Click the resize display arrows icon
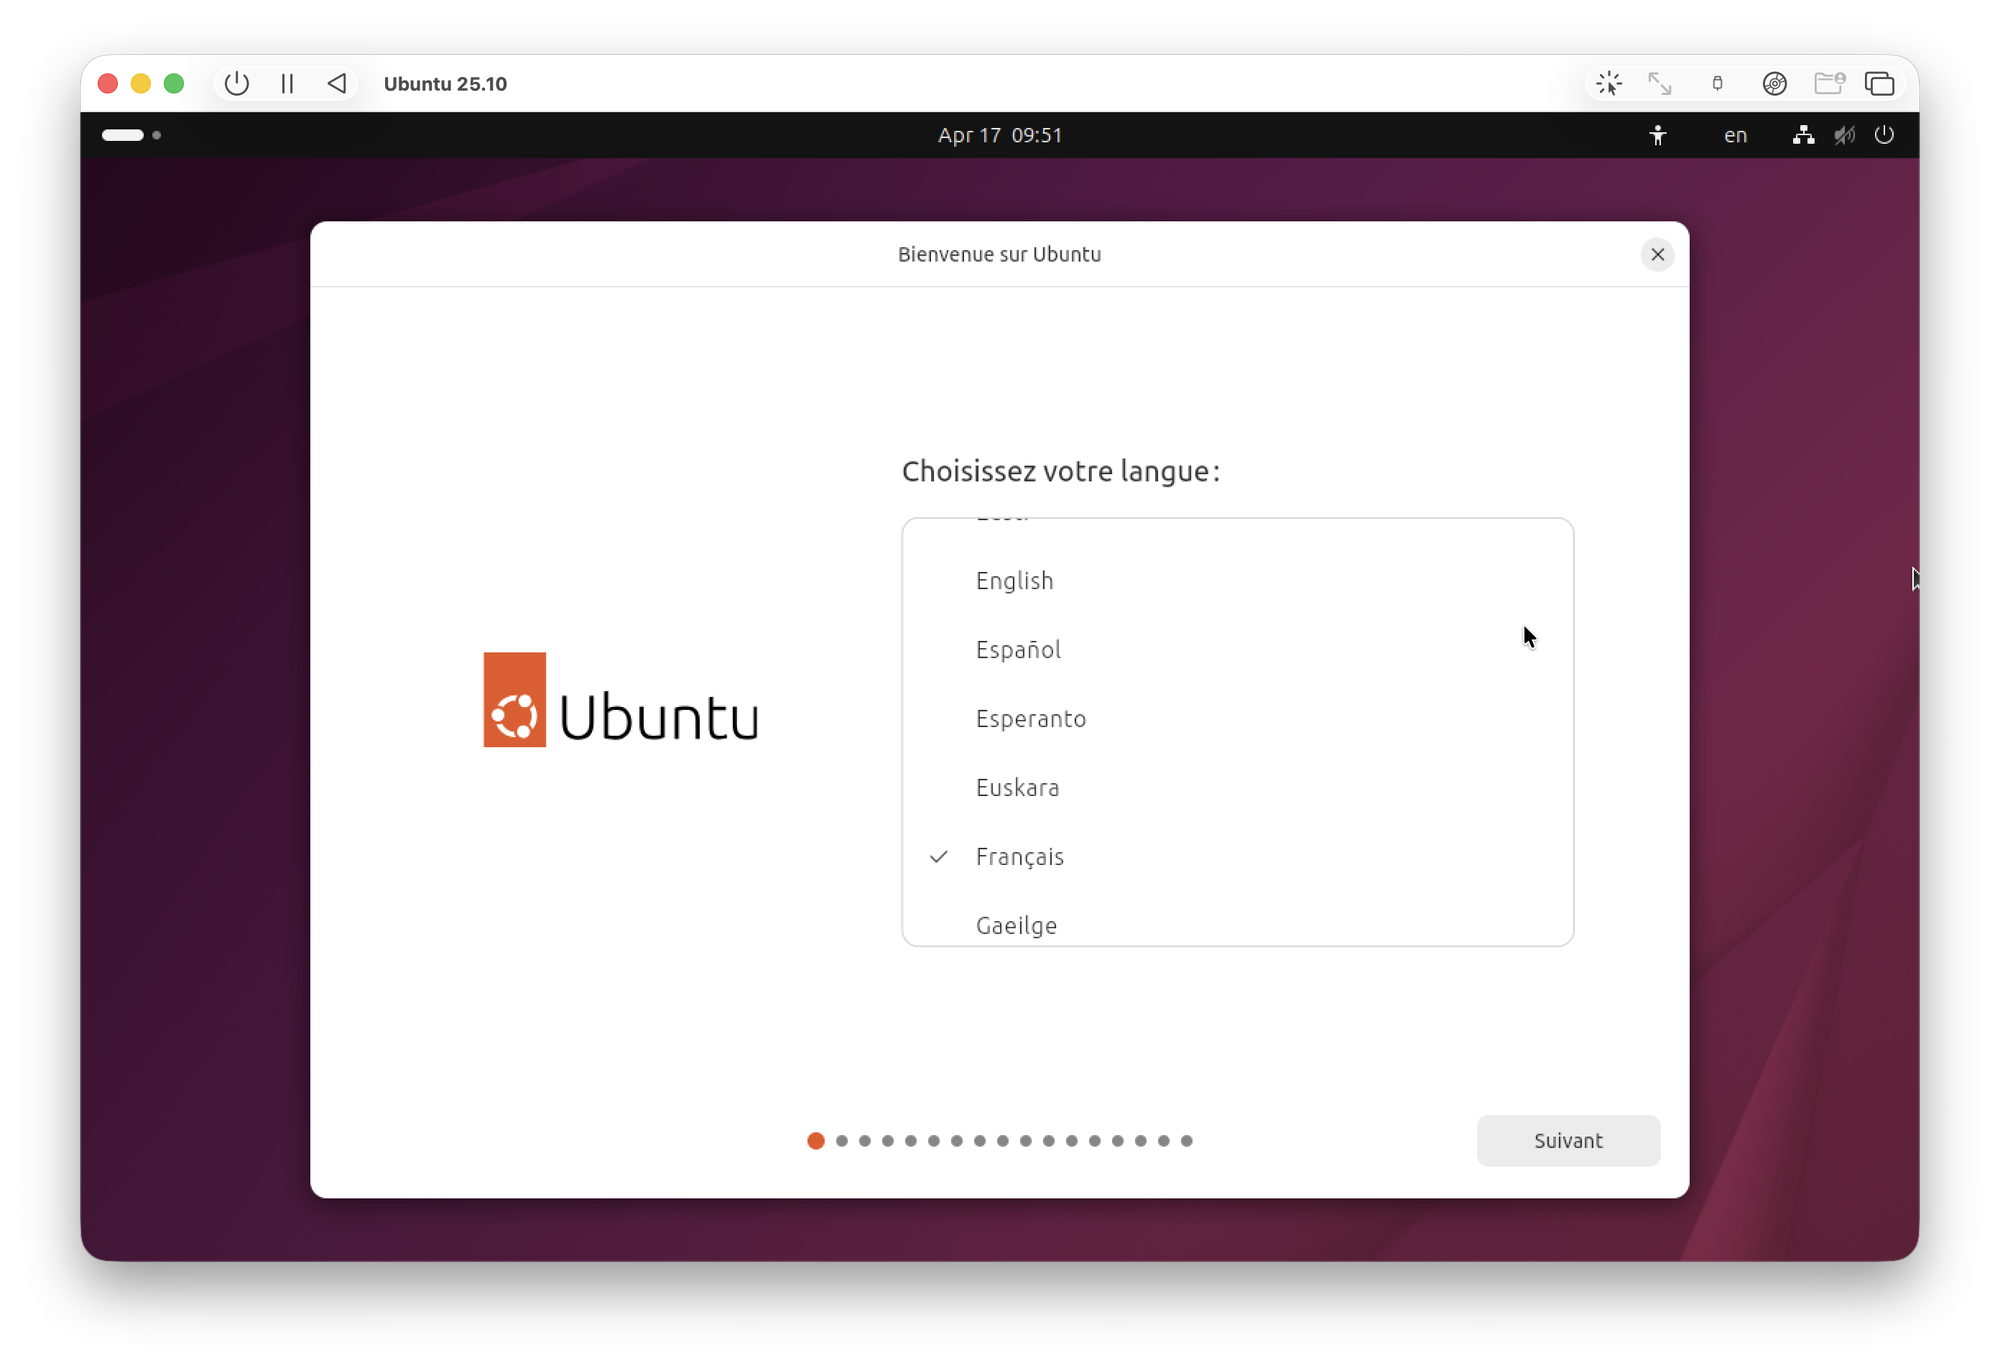Screen dimensions: 2000x1368 pyautogui.click(x=1660, y=84)
